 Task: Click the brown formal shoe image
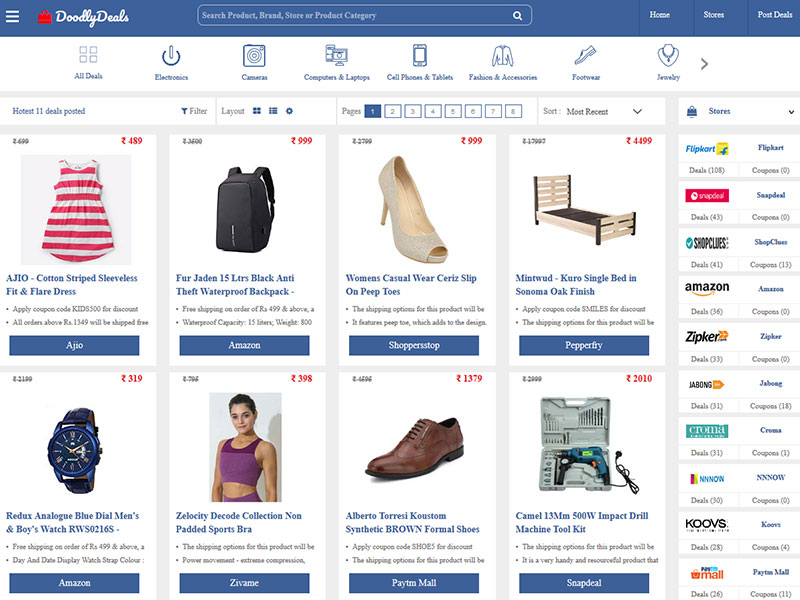click(x=414, y=447)
